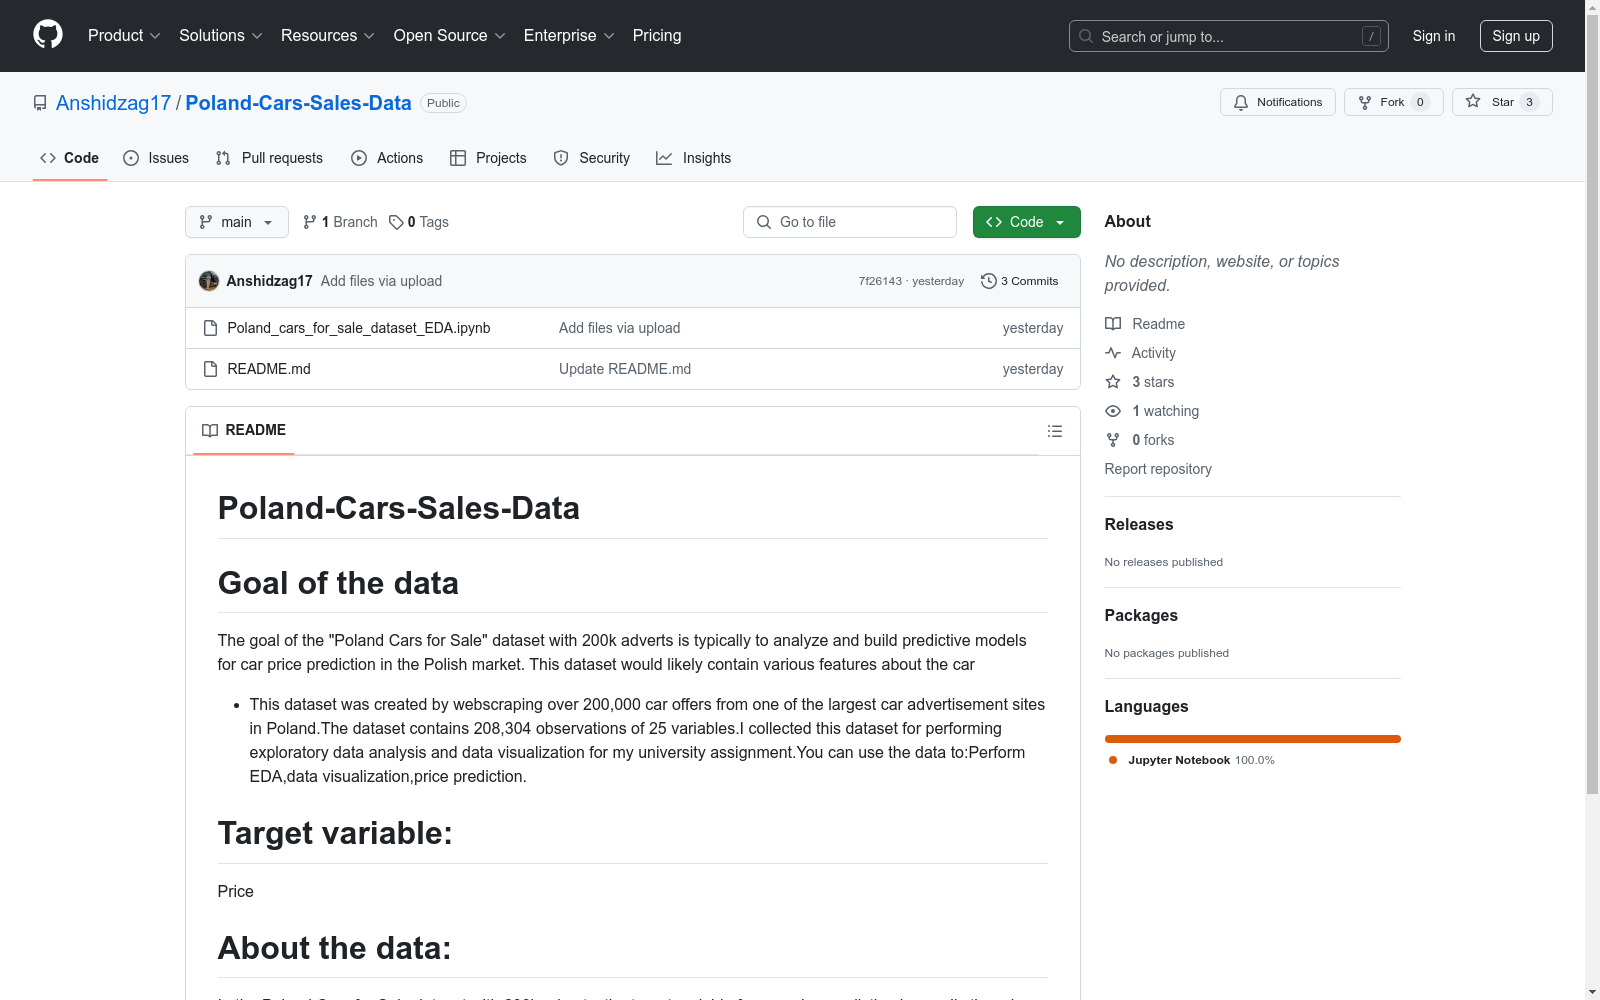Select the README tab in the file viewer
Viewport: 1600px width, 1000px height.
244,430
